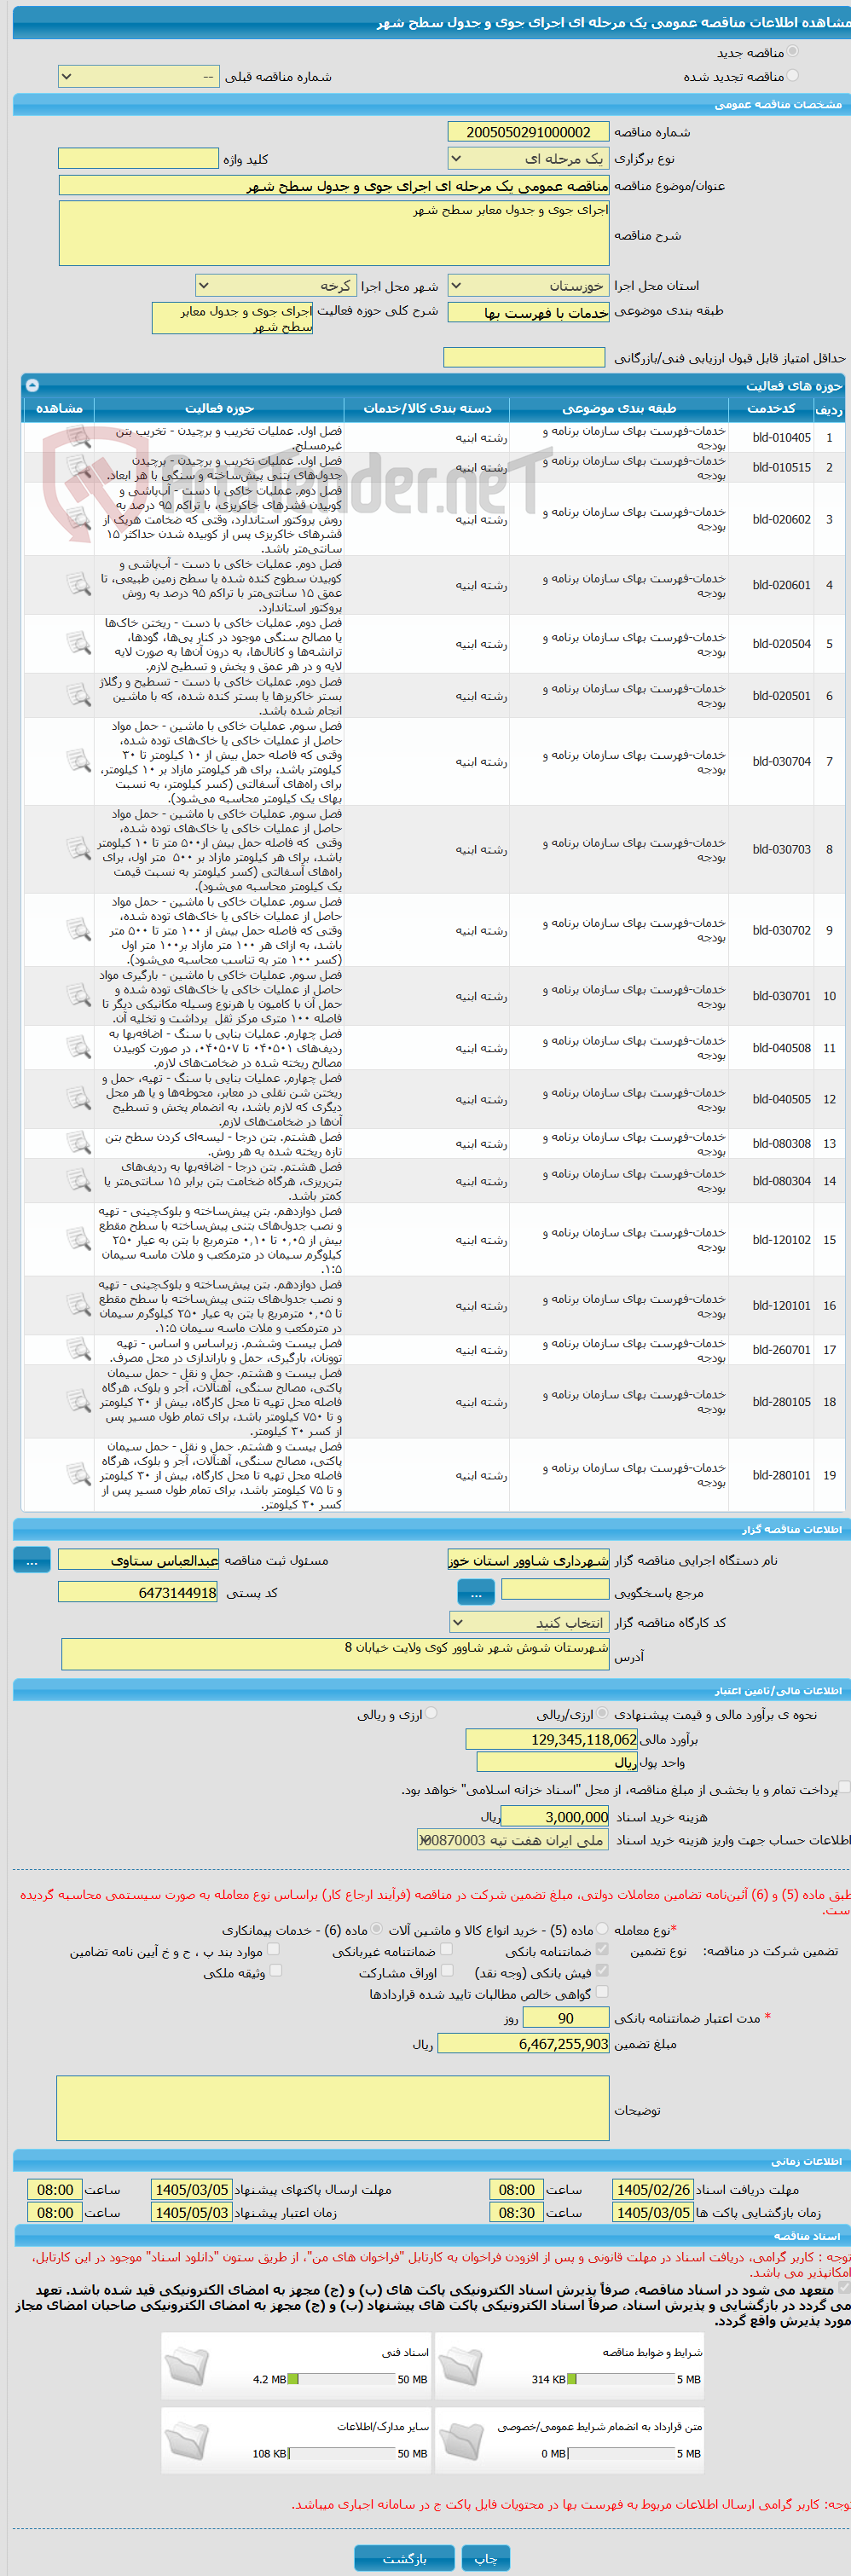Open view icon for row bld-010405
The width and height of the screenshot is (851, 2576).
(x=78, y=438)
